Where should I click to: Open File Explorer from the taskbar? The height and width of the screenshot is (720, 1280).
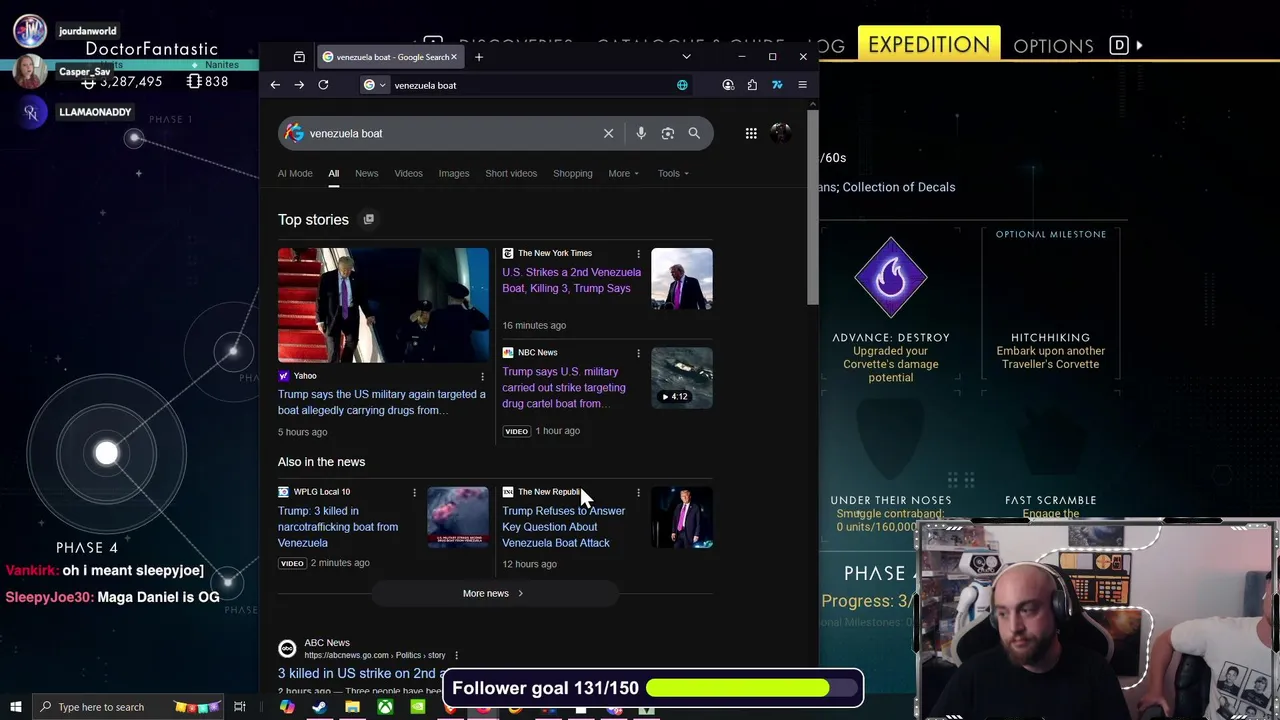pos(352,707)
